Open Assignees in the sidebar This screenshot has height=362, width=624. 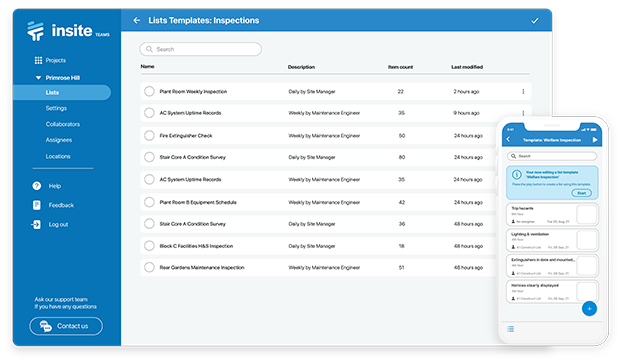click(x=59, y=140)
